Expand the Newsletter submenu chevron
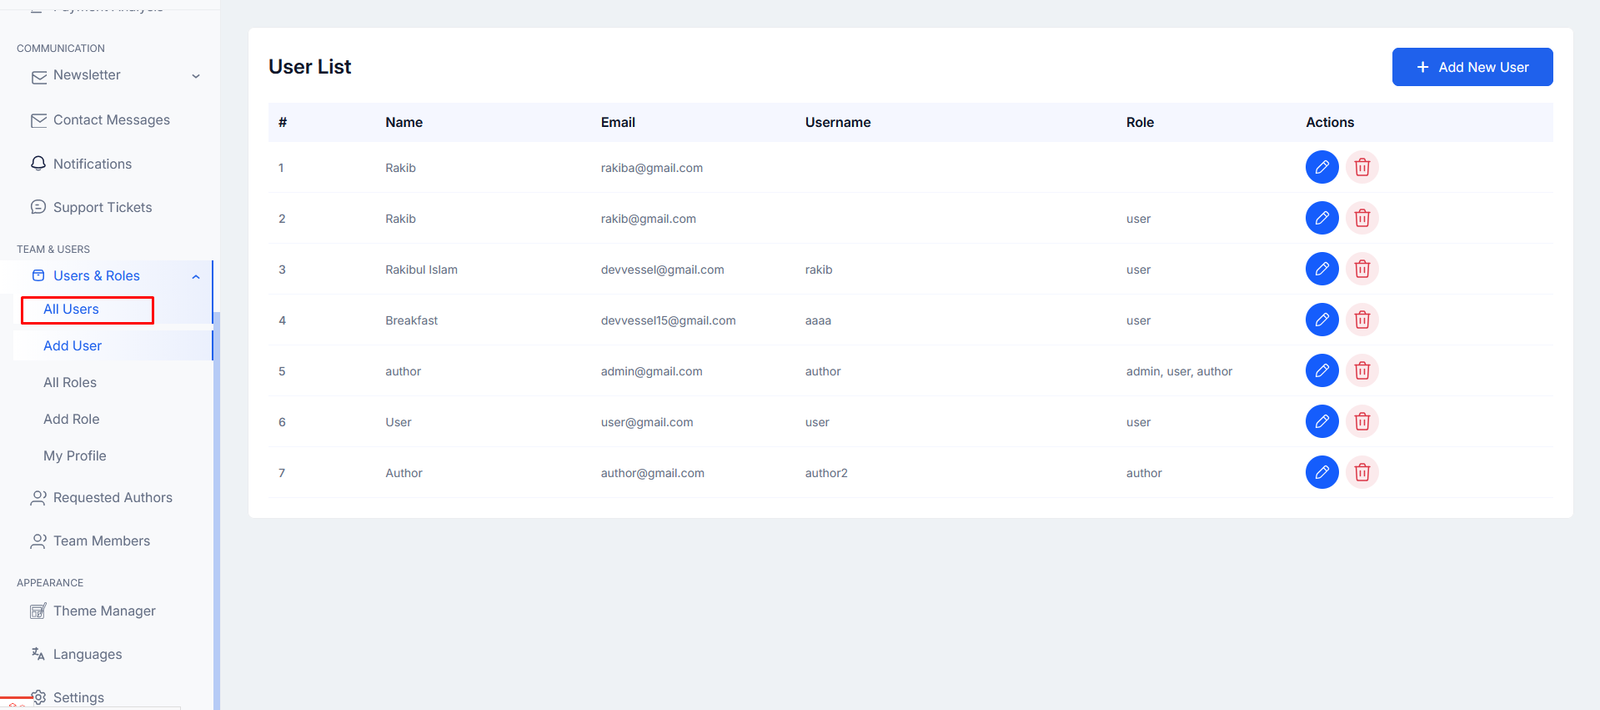1600x710 pixels. [196, 76]
